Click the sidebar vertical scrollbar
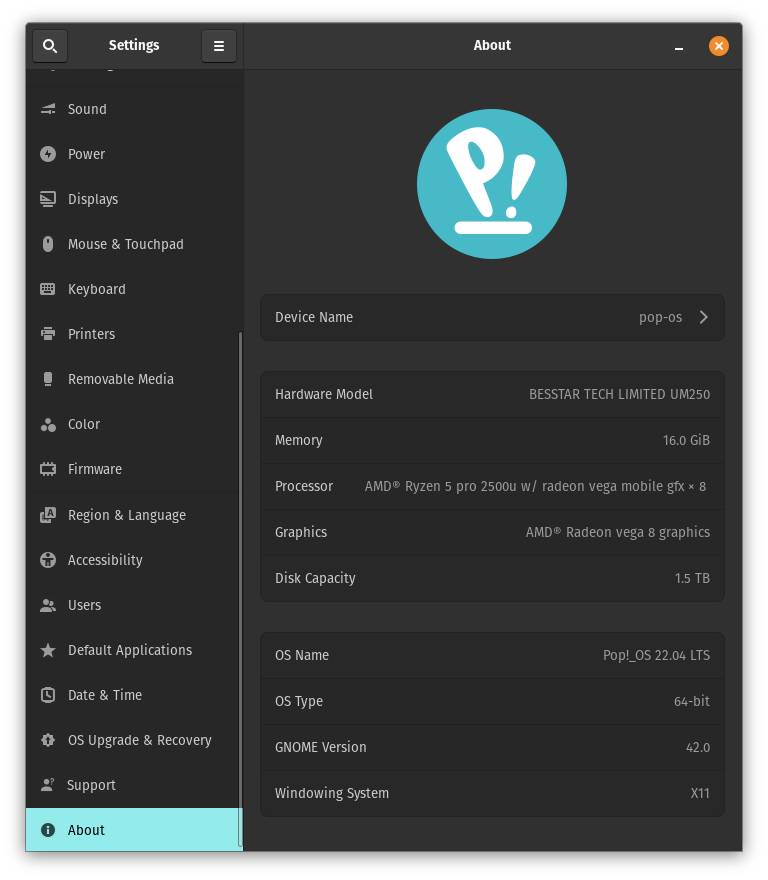 tap(240, 589)
